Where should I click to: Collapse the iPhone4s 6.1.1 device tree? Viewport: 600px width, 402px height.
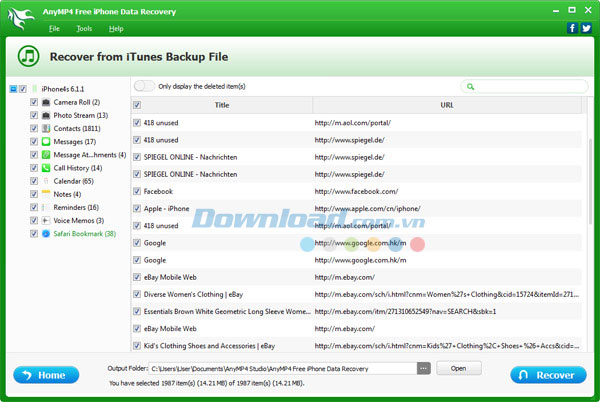[13, 89]
